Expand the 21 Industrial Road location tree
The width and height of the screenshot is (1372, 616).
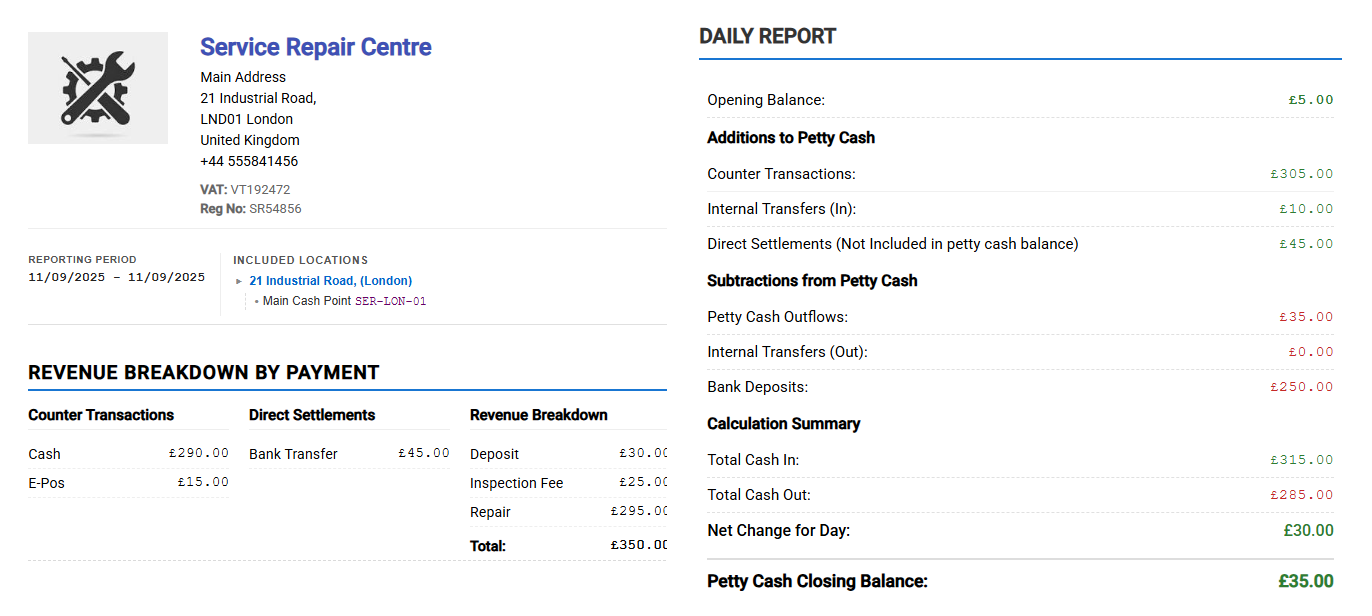point(239,281)
